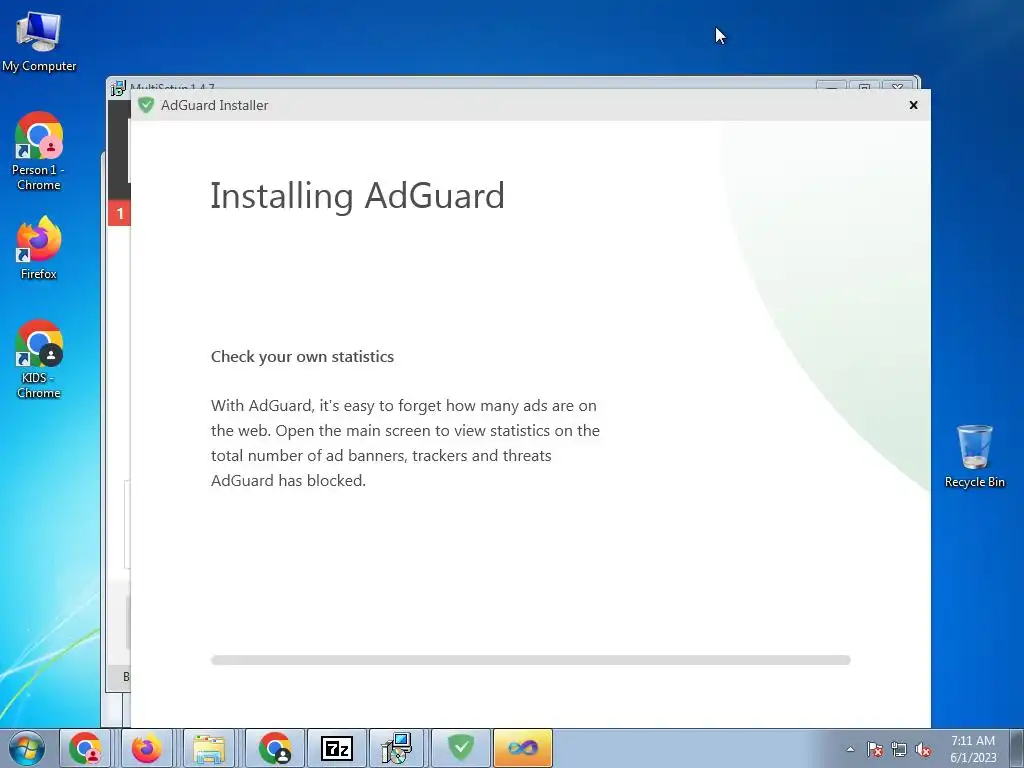Image resolution: width=1024 pixels, height=768 pixels.
Task: Open KIDS - Chrome desktop shortcut
Action: 39,359
